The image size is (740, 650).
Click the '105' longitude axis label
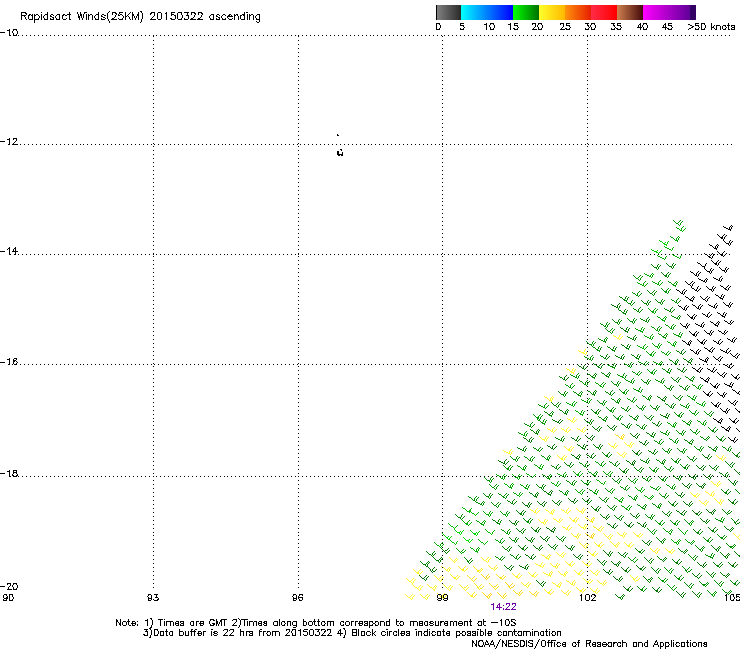[x=732, y=598]
